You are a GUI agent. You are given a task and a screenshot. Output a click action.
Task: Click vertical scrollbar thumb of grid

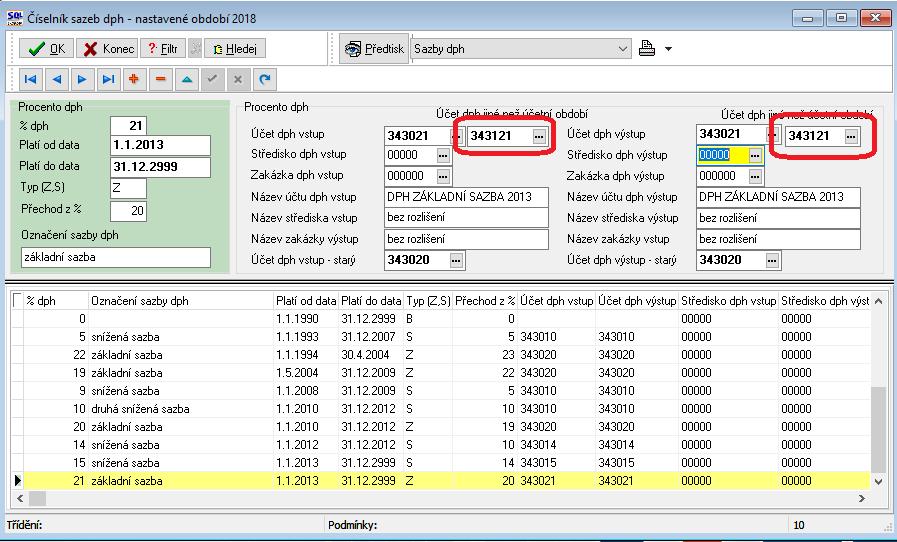(878, 429)
